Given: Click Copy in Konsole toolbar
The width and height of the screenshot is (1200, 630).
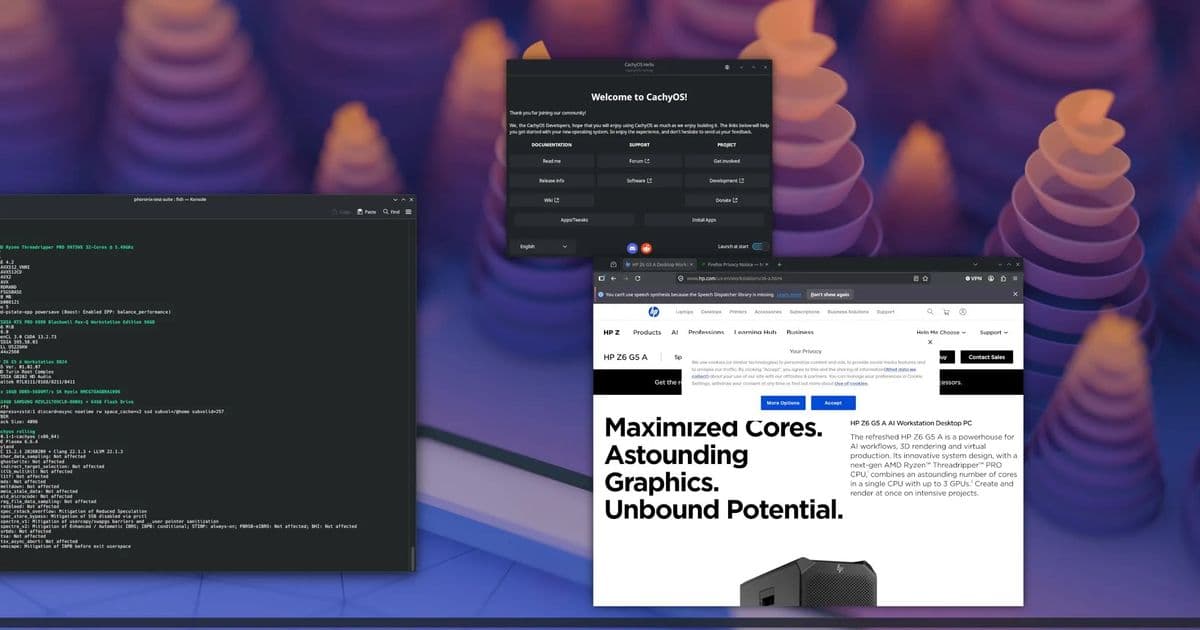Looking at the screenshot, I should [342, 212].
